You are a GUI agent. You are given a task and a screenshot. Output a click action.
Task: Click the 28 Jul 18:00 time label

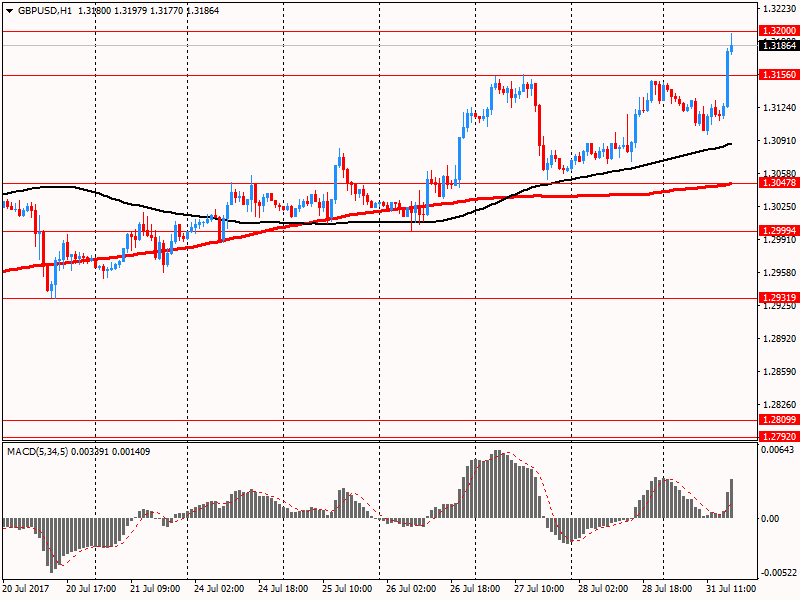[x=667, y=589]
